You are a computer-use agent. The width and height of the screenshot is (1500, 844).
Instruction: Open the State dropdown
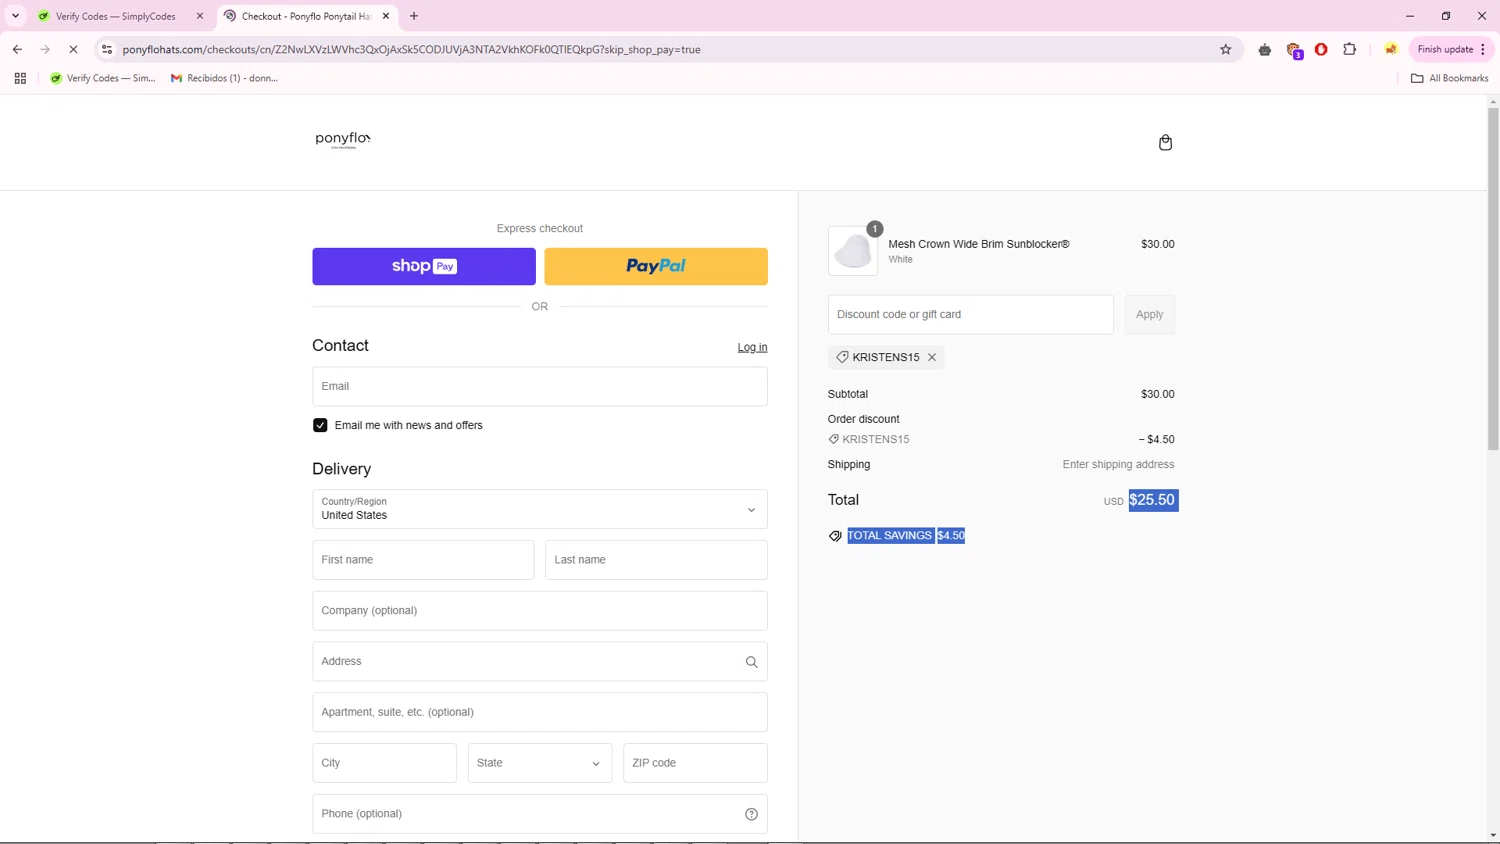pos(539,763)
